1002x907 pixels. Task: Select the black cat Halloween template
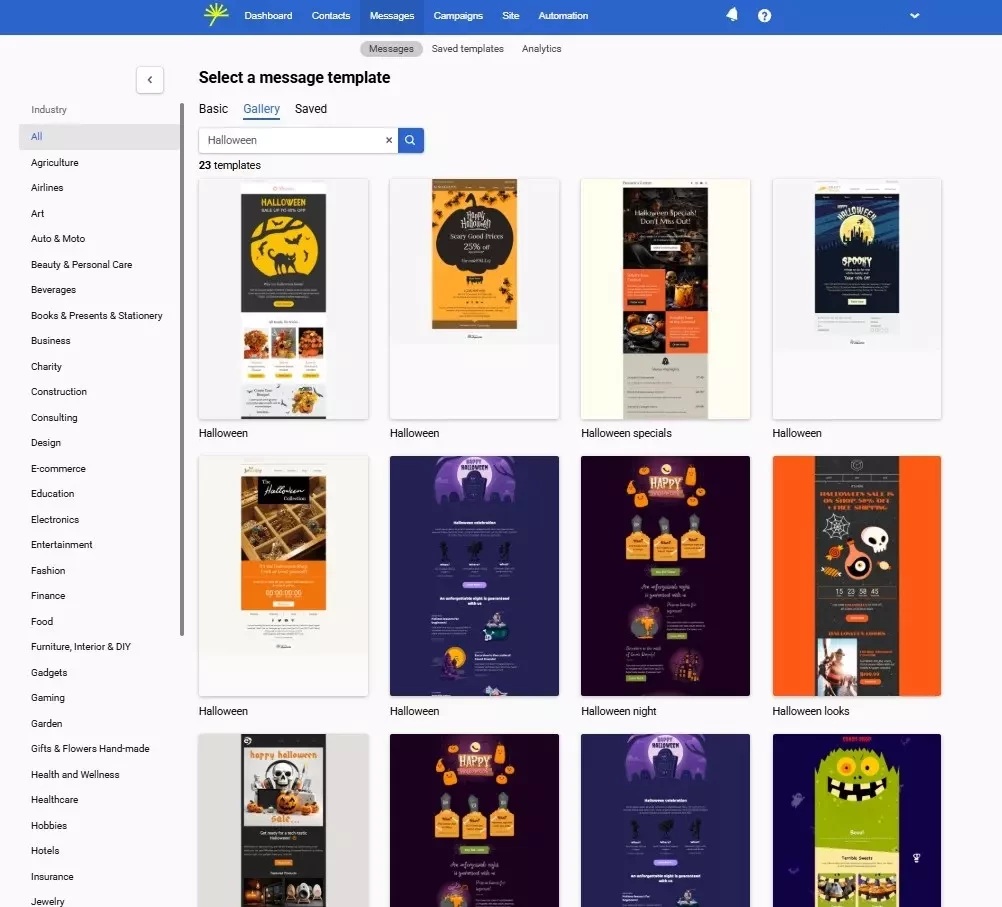point(283,299)
